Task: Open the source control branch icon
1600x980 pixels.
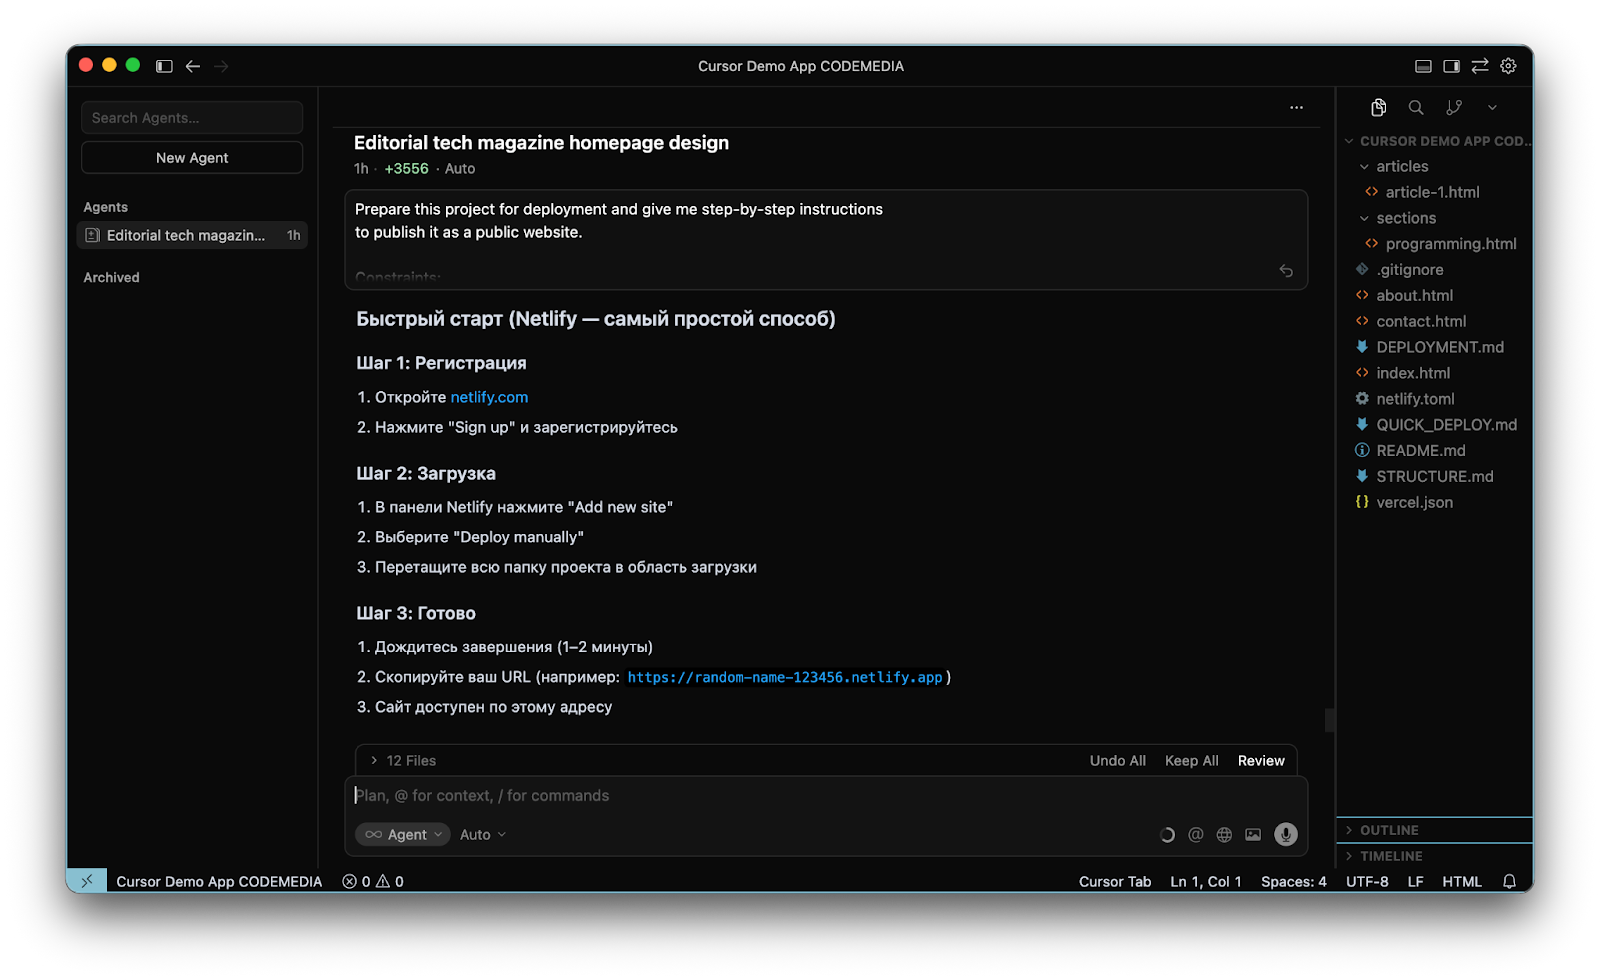Action: [x=1454, y=107]
